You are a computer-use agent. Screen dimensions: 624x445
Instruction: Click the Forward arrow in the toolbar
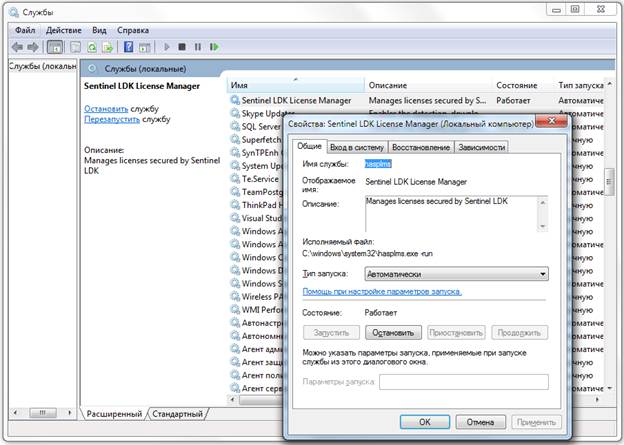point(33,47)
